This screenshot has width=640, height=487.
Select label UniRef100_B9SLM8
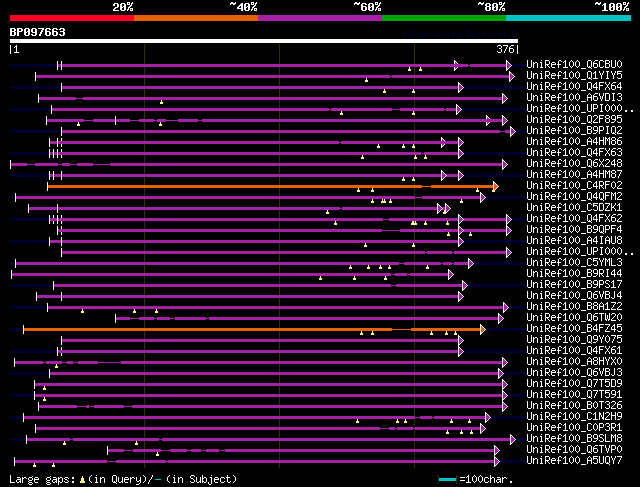coord(574,439)
